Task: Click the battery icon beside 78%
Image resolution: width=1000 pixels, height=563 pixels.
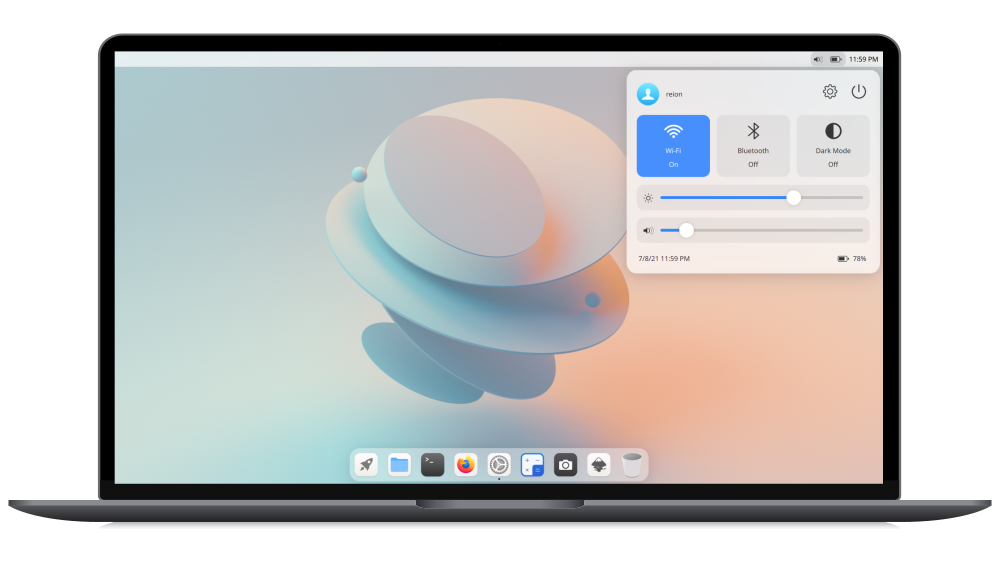Action: (x=842, y=259)
